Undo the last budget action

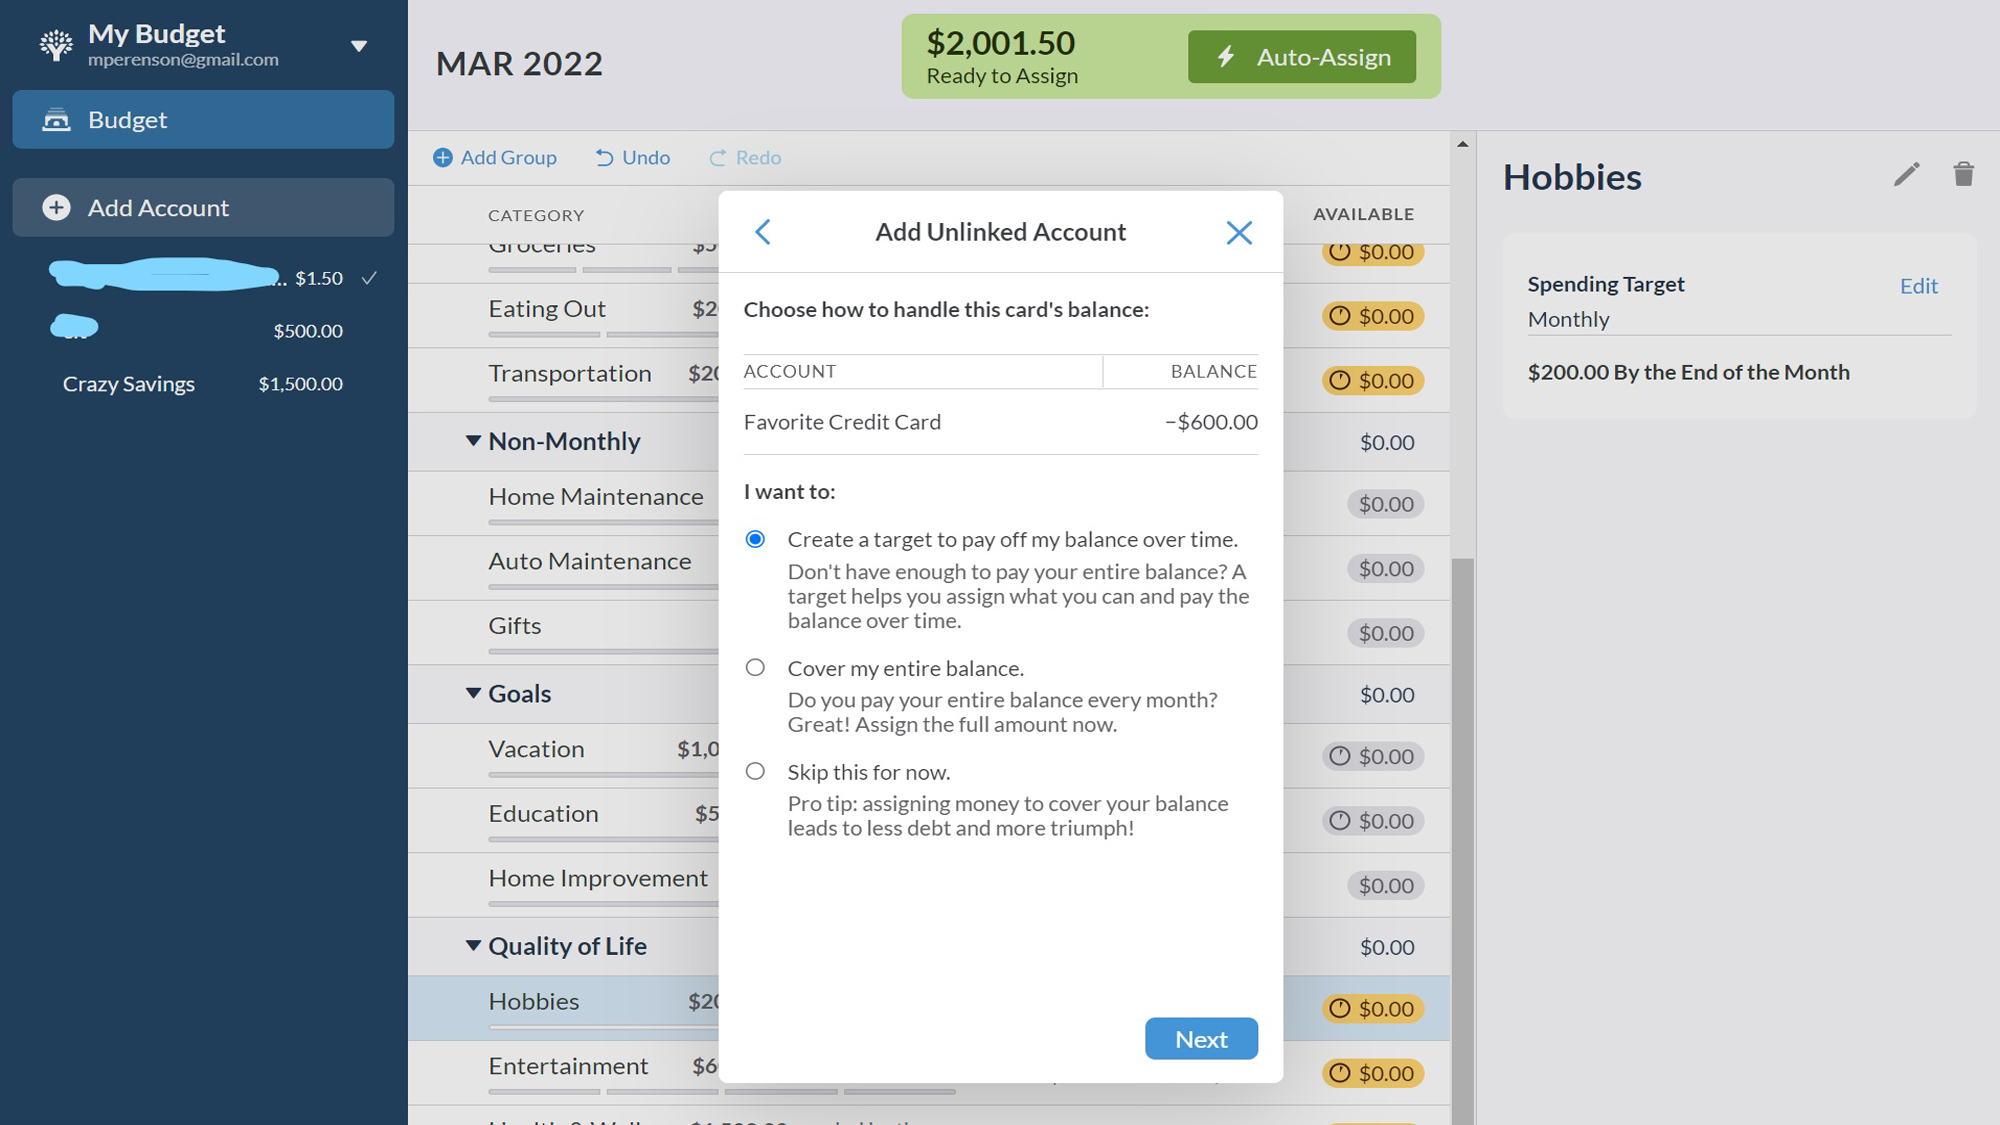pos(632,158)
